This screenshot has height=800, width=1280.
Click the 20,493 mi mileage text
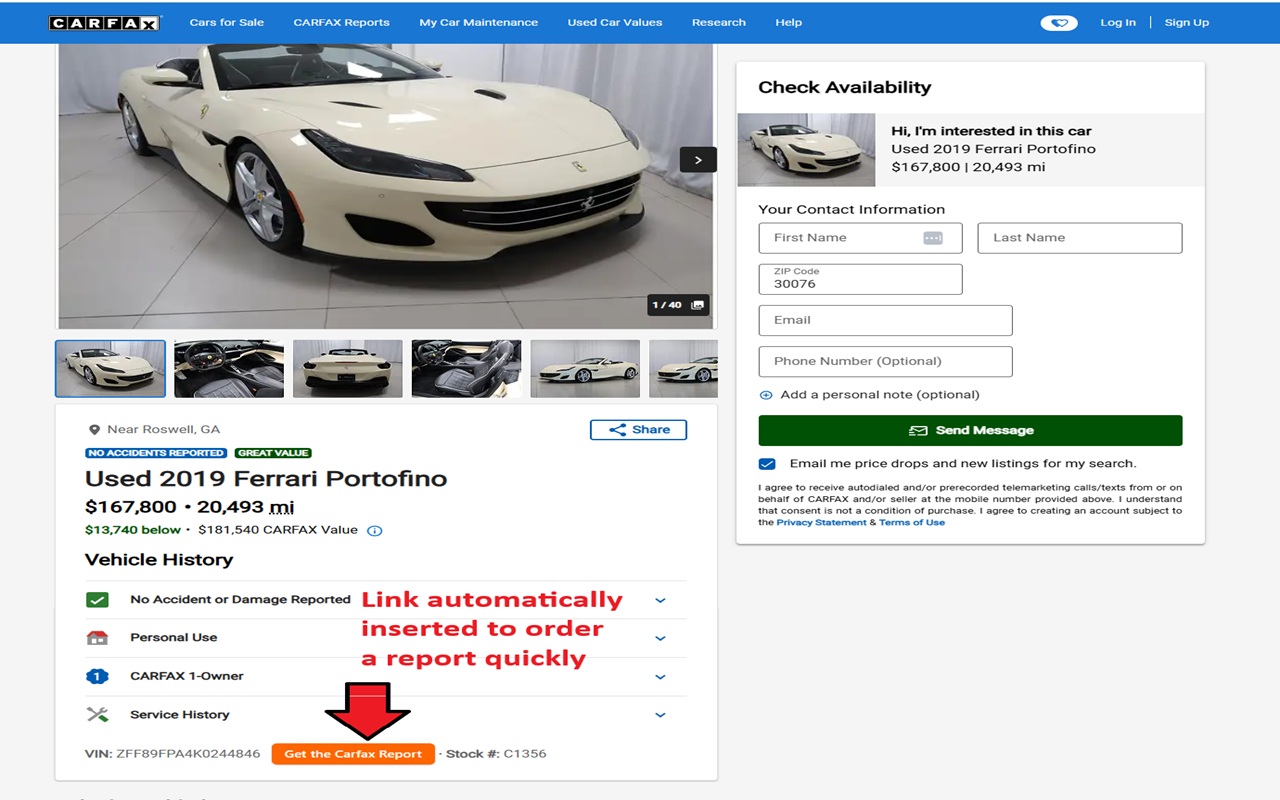coord(245,507)
